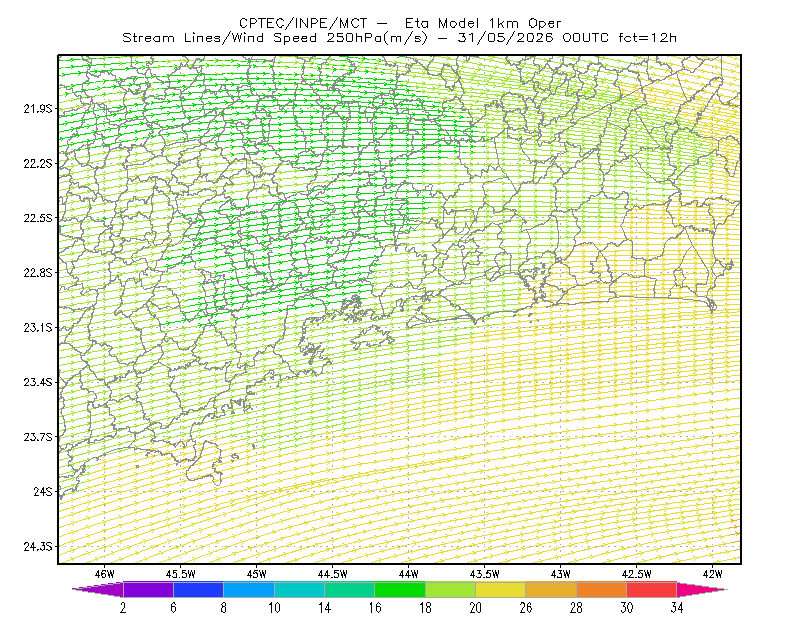This screenshot has width=800, height=618.
Task: Click the longitude label '43W'
Action: pos(561,574)
